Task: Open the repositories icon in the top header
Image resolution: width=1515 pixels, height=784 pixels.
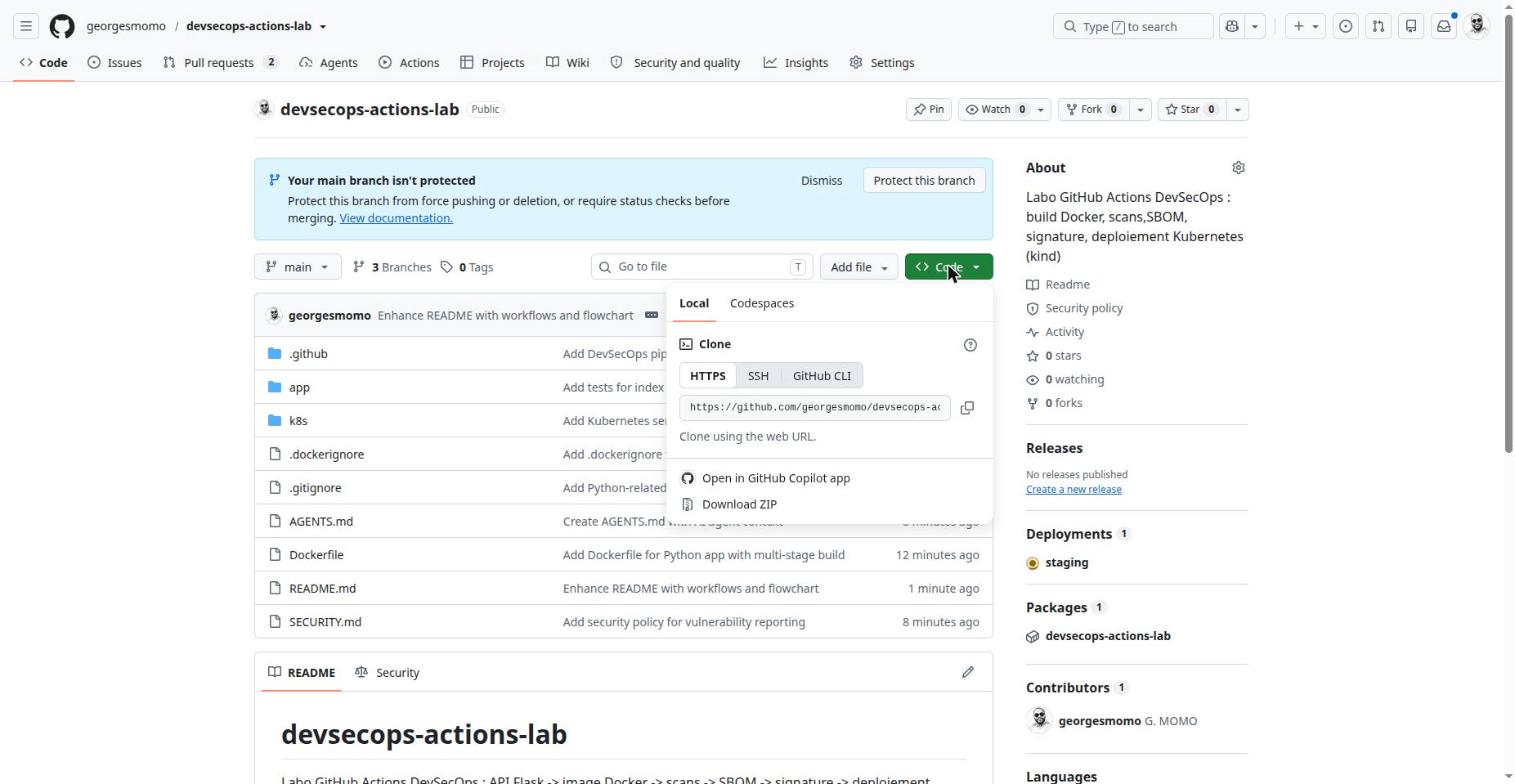Action: click(1411, 26)
